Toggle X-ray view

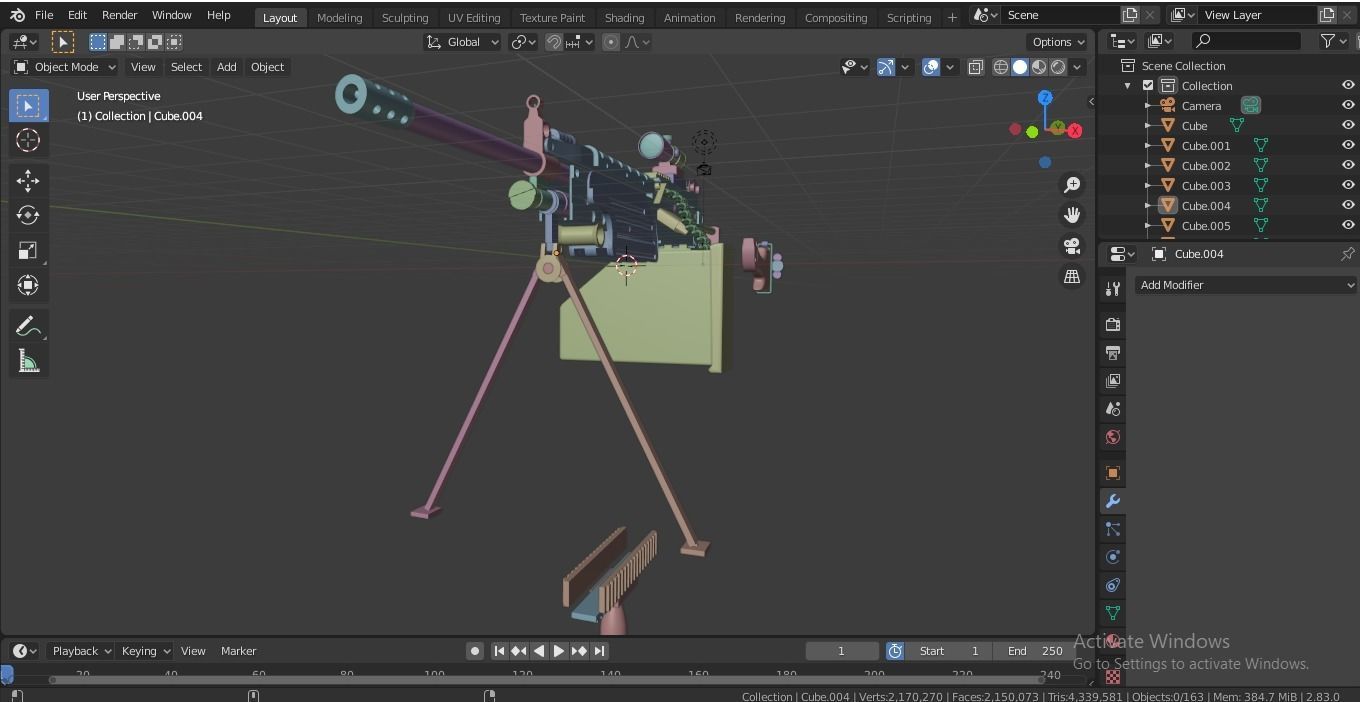[975, 67]
